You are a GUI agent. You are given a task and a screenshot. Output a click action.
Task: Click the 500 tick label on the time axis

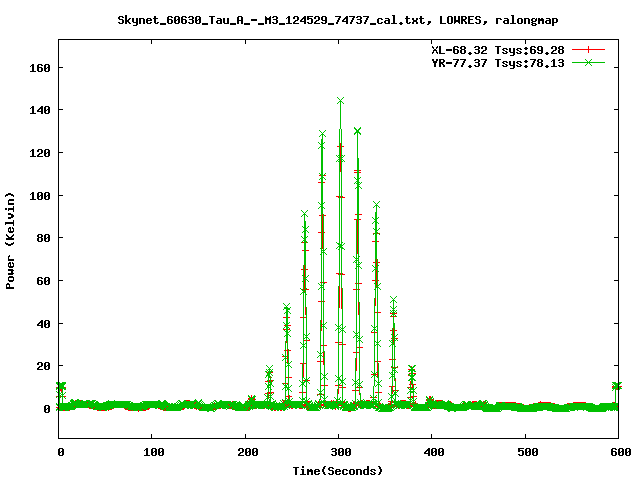point(525,453)
